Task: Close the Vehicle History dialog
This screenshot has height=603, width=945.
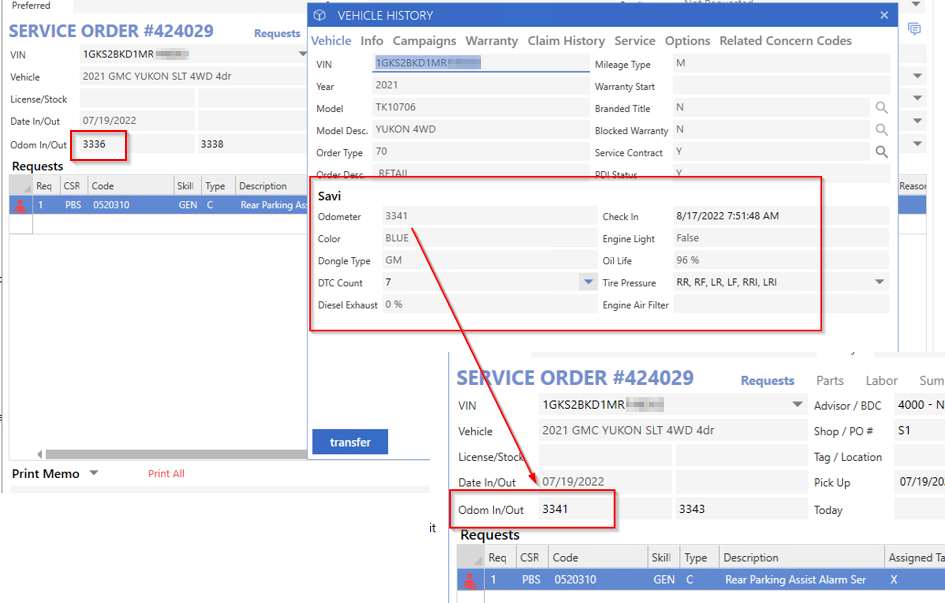Action: 884,15
